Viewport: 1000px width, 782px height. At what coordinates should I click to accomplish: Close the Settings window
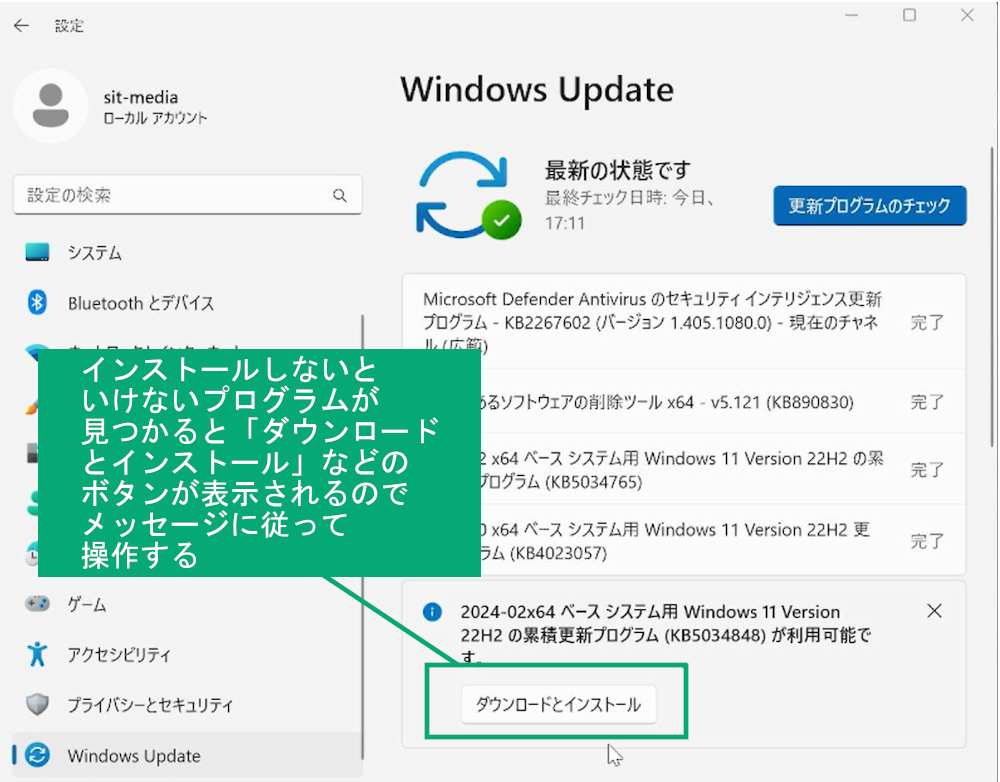click(x=967, y=15)
